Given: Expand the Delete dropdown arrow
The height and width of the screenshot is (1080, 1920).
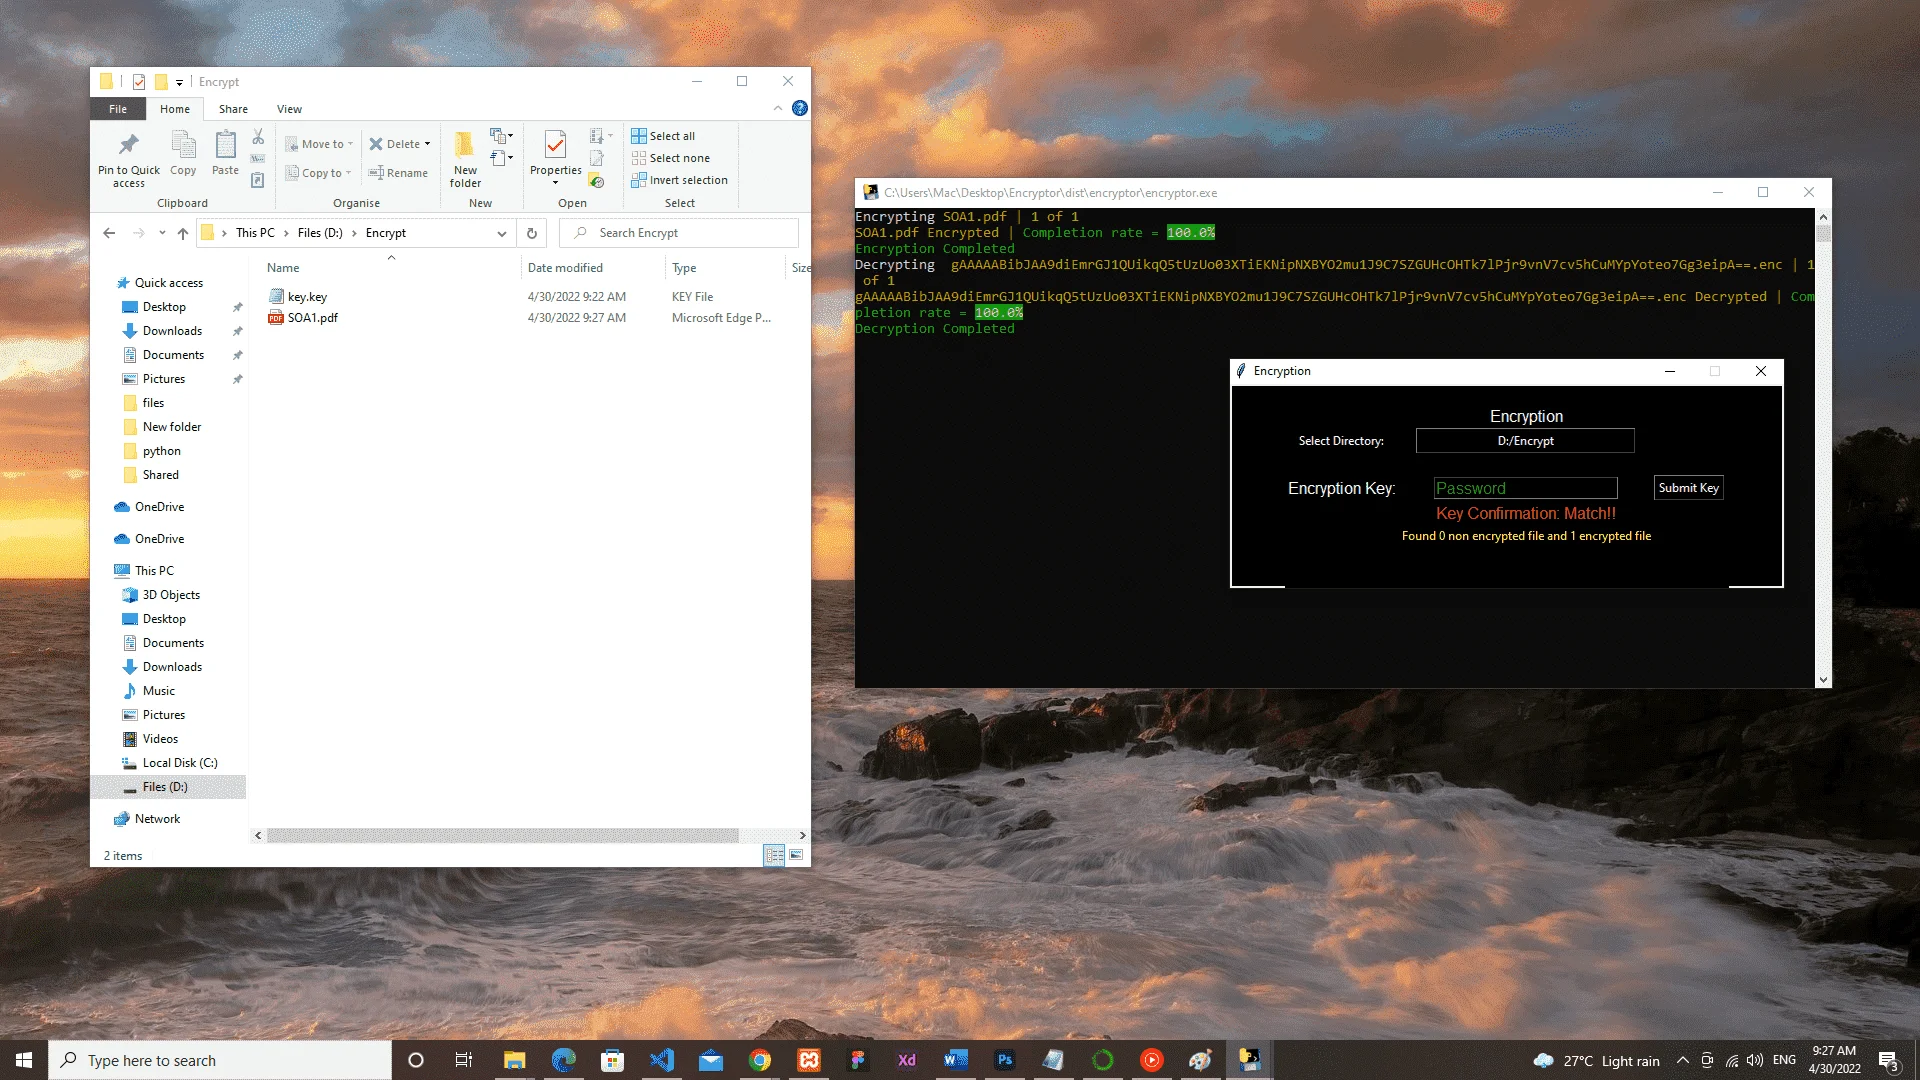Looking at the screenshot, I should coord(428,144).
